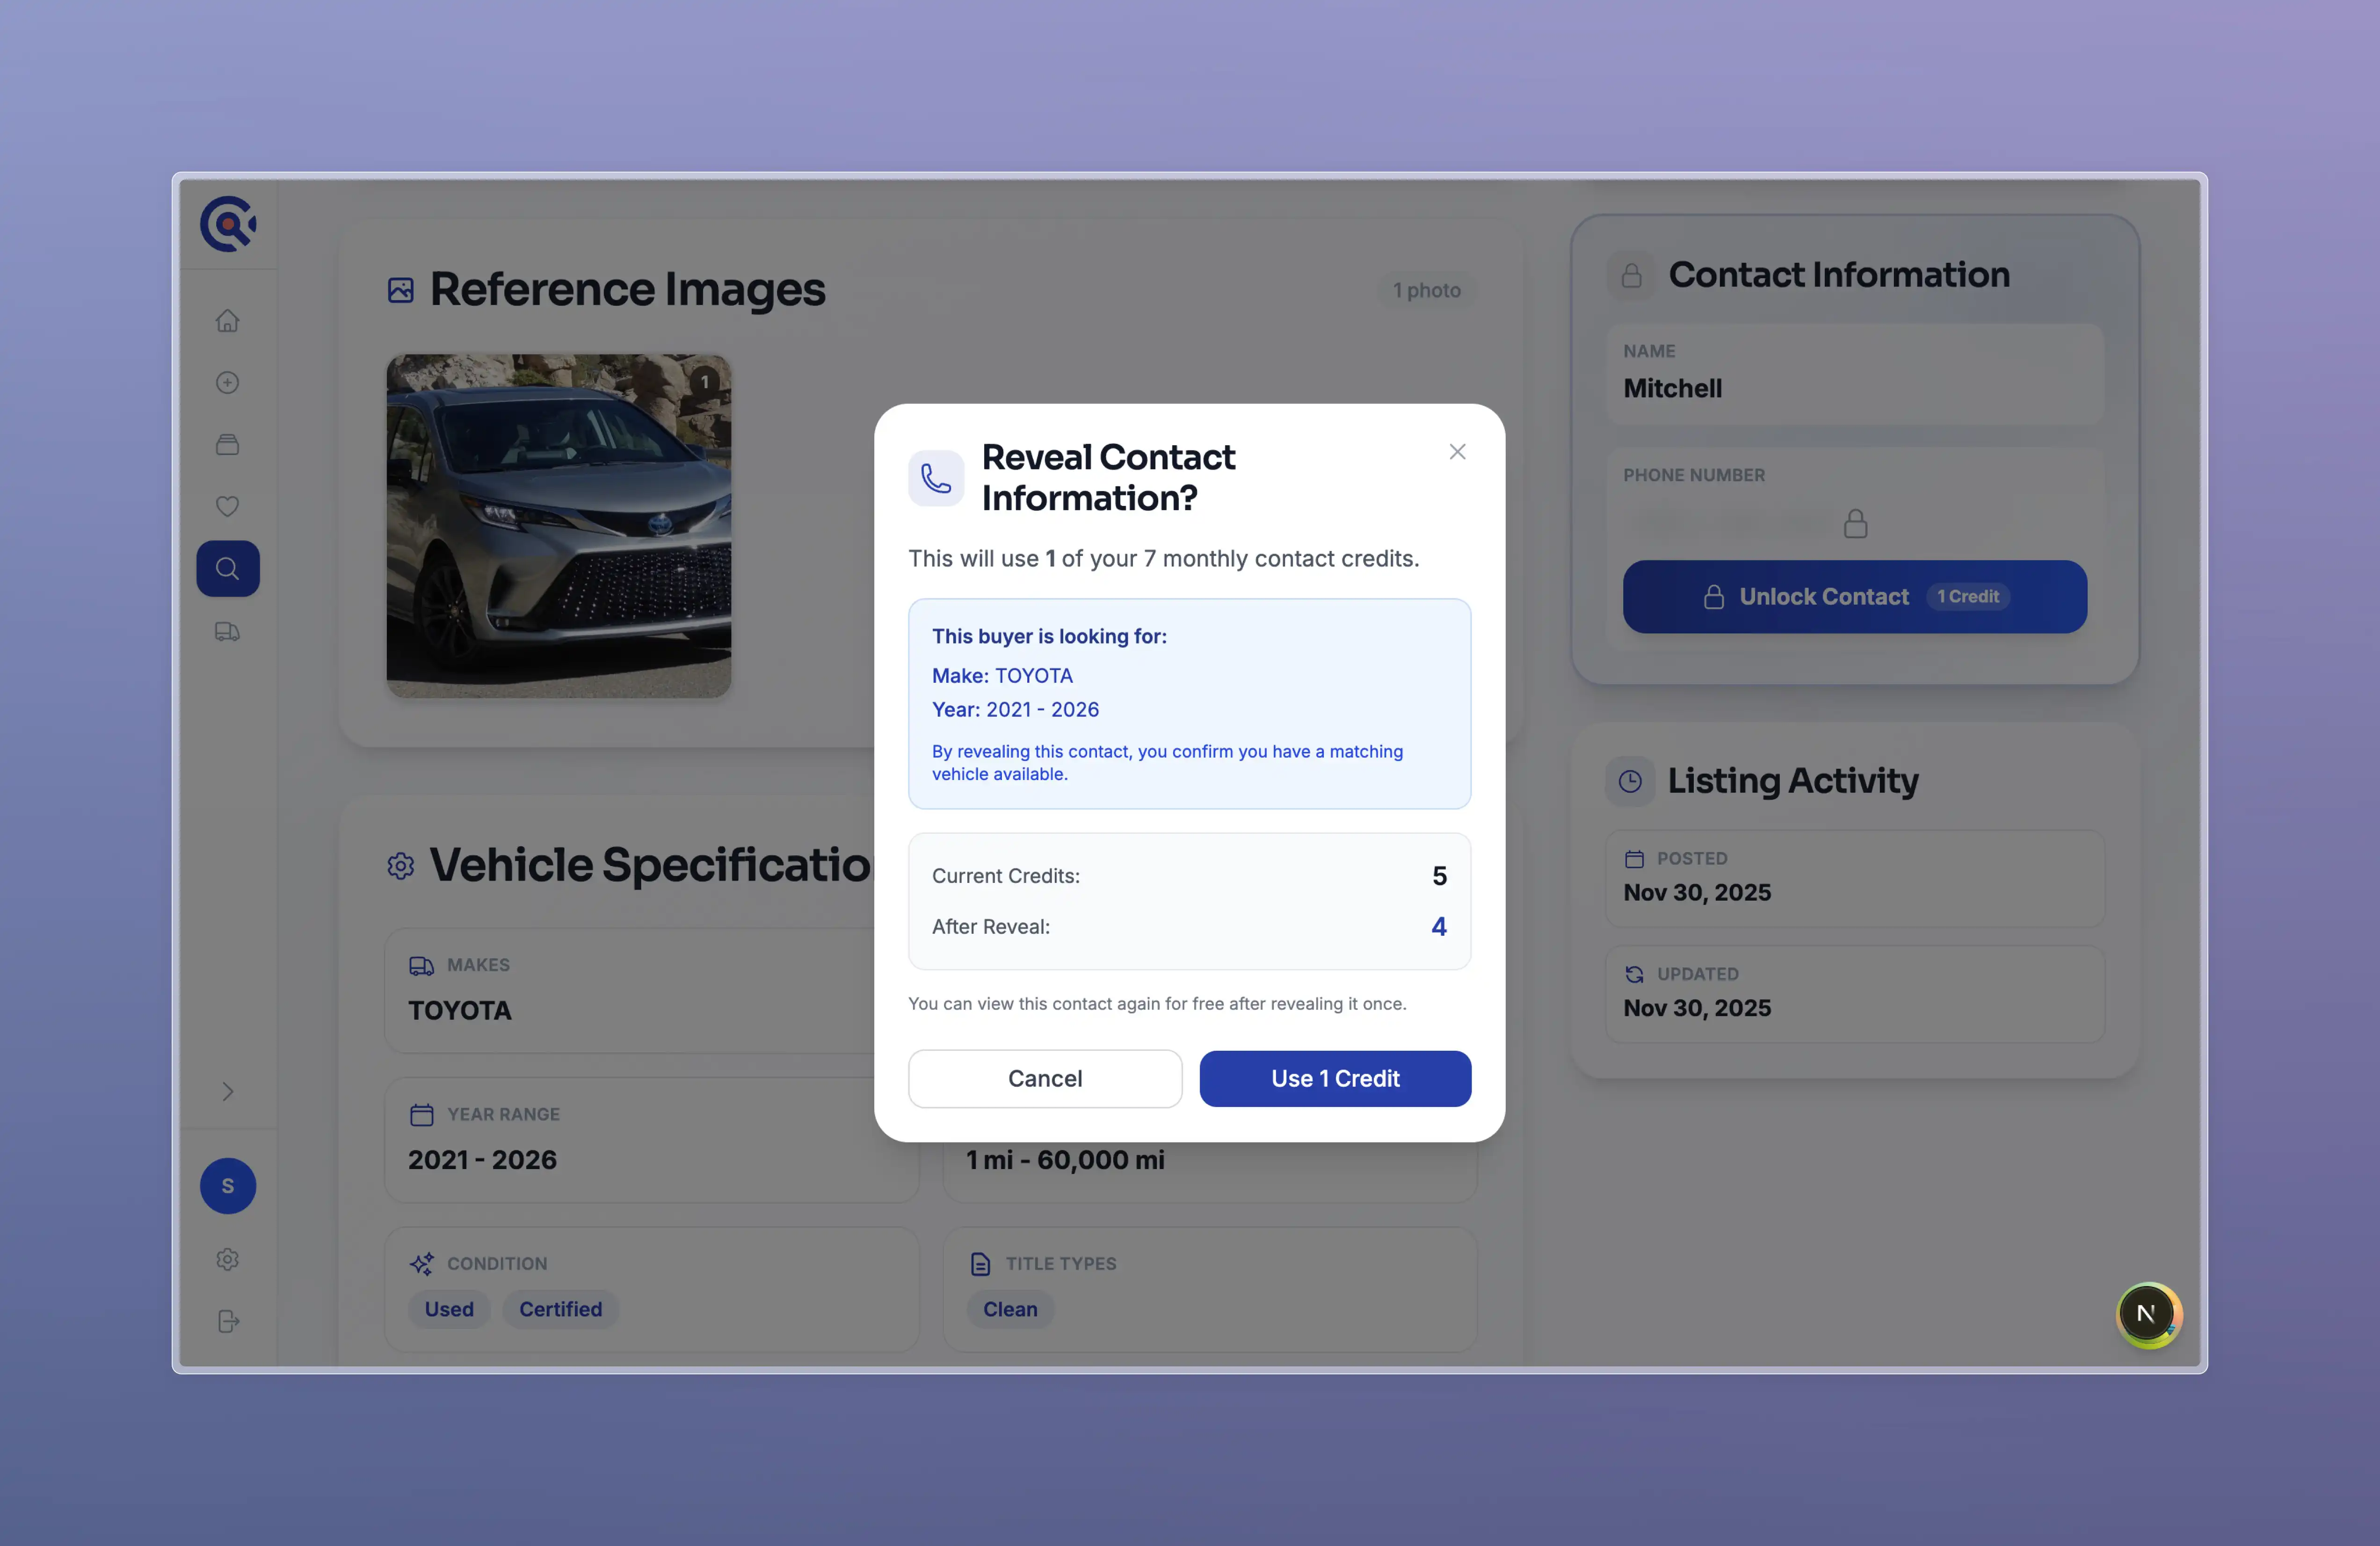This screenshot has width=2380, height=1546.
Task: Confirm with Use 1 Credit button
Action: tap(1335, 1078)
